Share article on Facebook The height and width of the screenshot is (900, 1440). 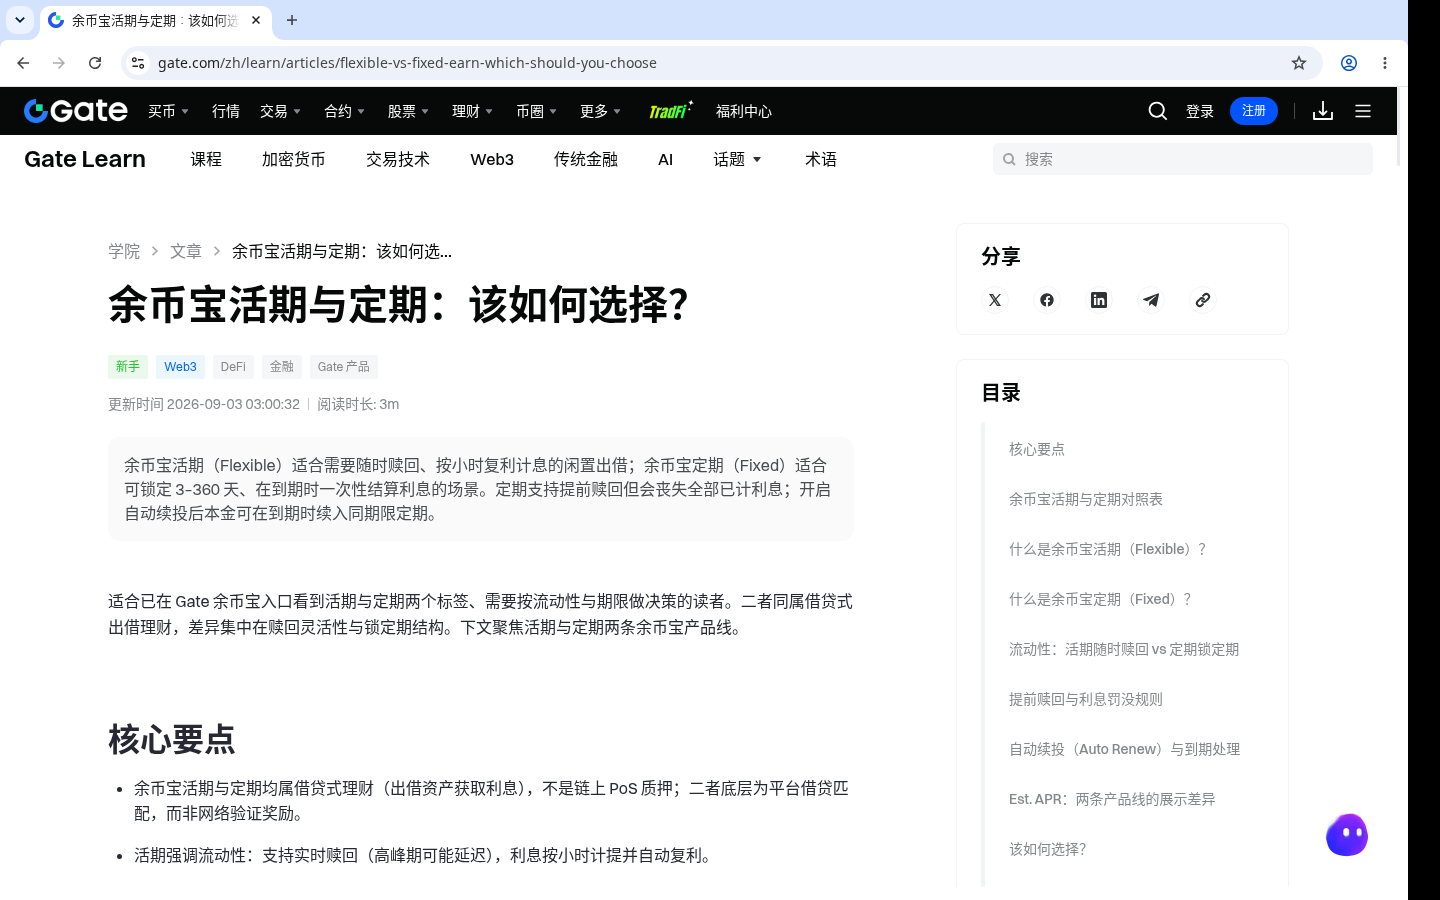(1047, 300)
